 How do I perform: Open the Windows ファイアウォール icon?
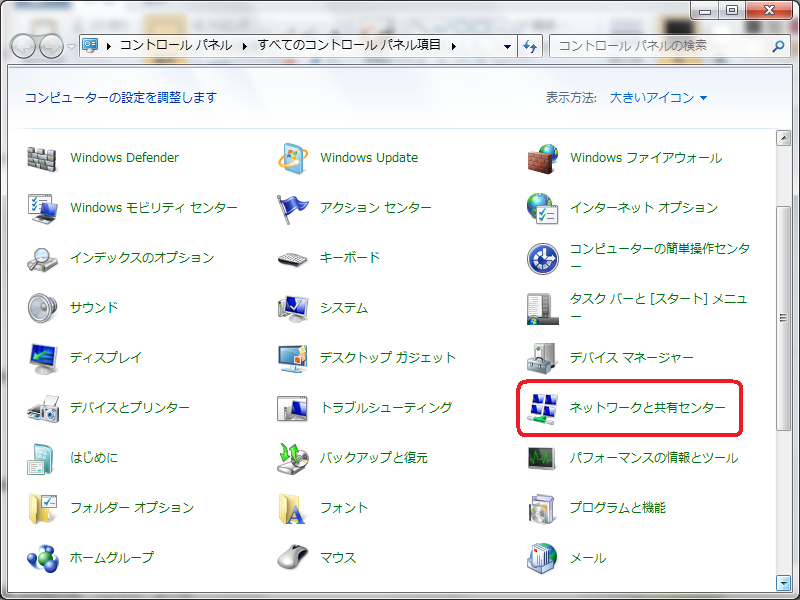click(542, 159)
